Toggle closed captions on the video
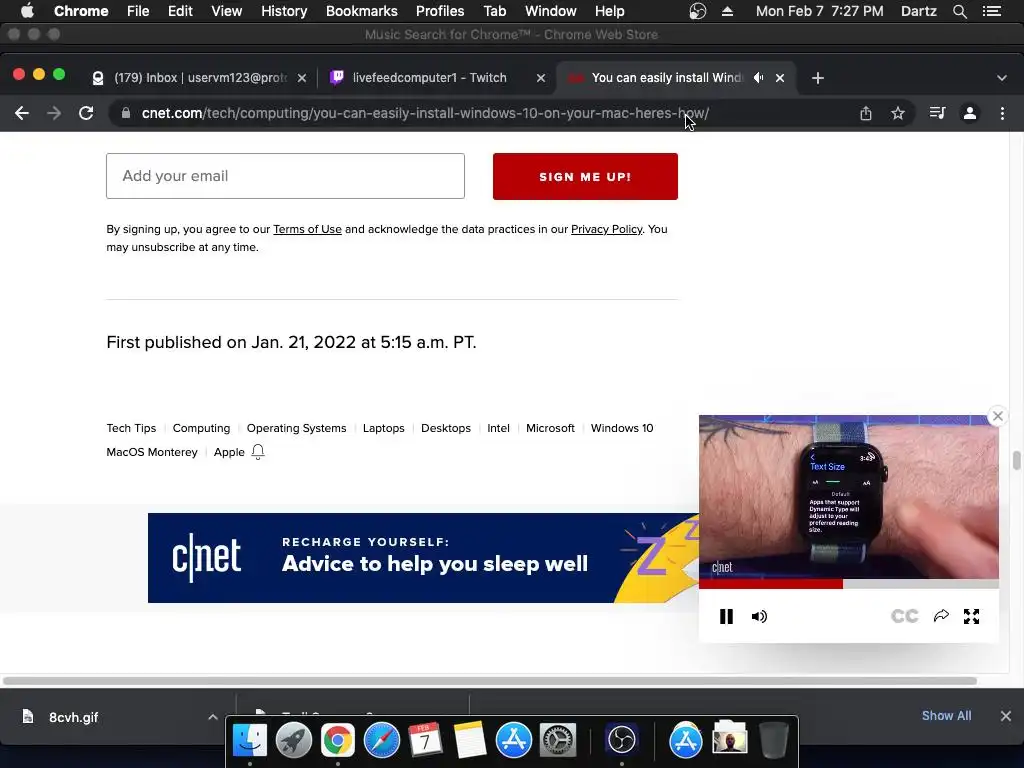 (904, 616)
